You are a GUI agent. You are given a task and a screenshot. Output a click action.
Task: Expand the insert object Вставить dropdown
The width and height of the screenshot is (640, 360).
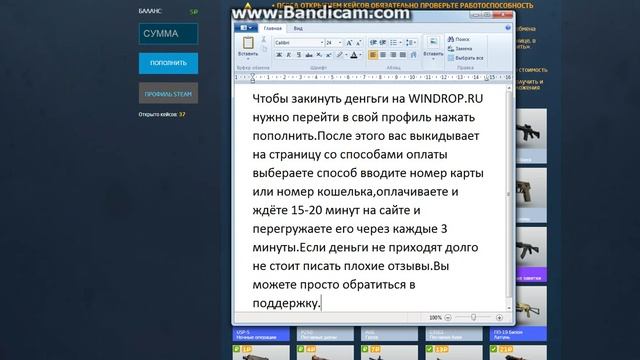[433, 59]
